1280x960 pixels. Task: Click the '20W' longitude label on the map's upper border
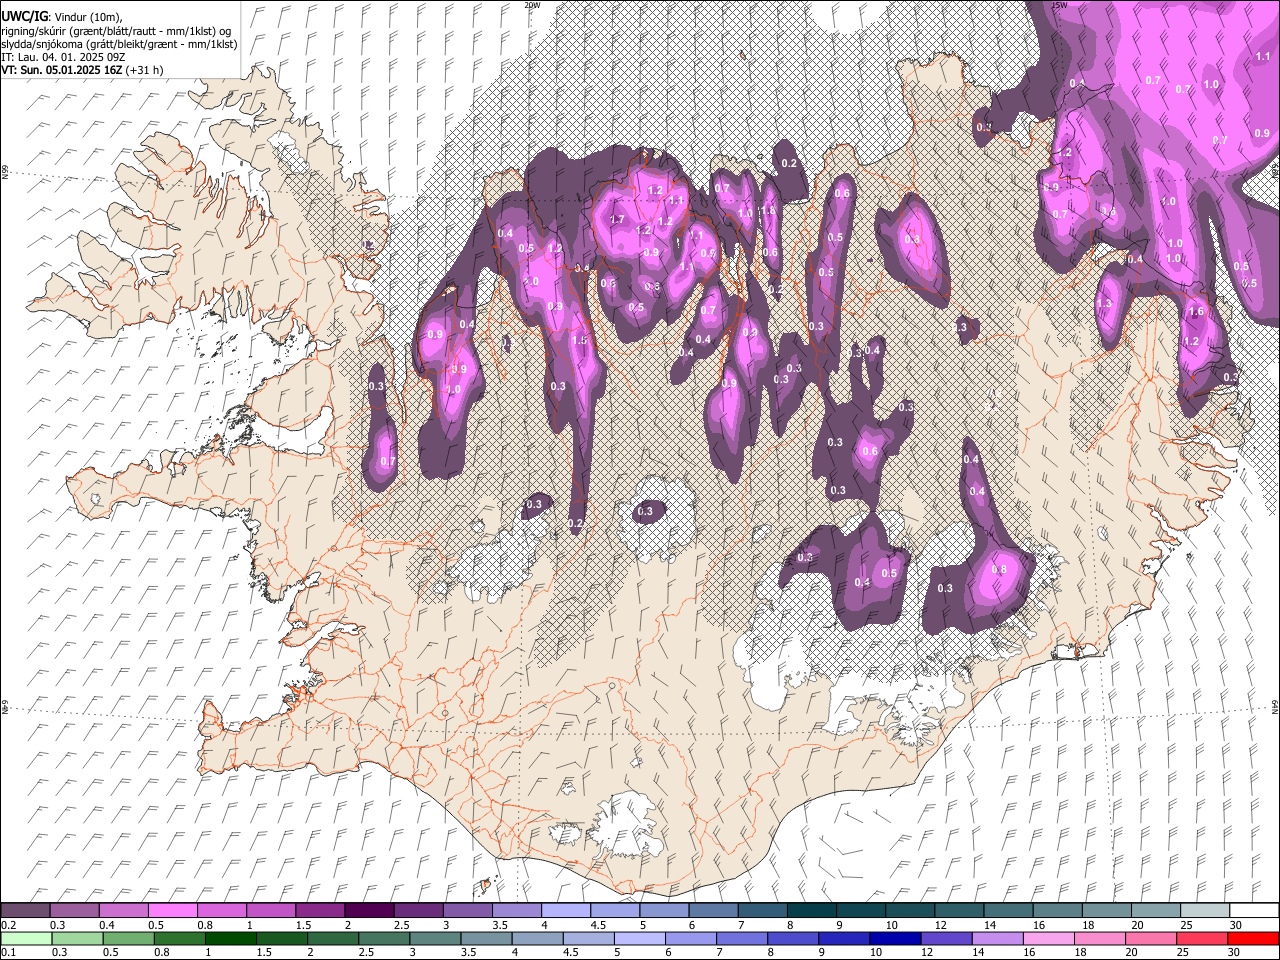pos(532,5)
